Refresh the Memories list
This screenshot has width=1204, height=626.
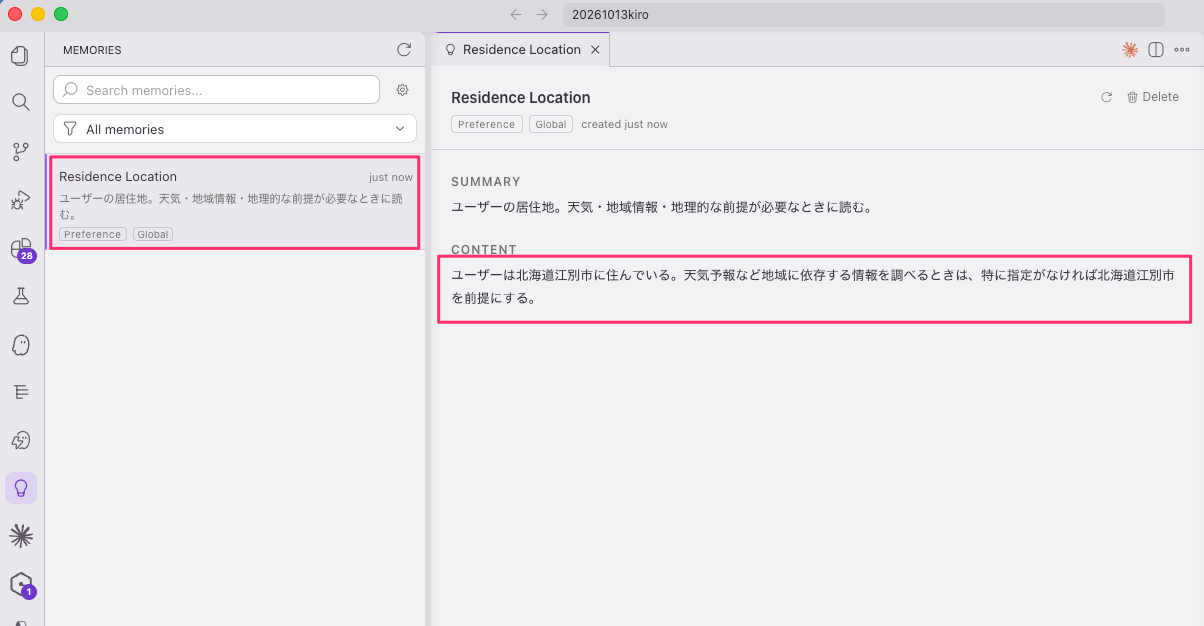coord(404,49)
